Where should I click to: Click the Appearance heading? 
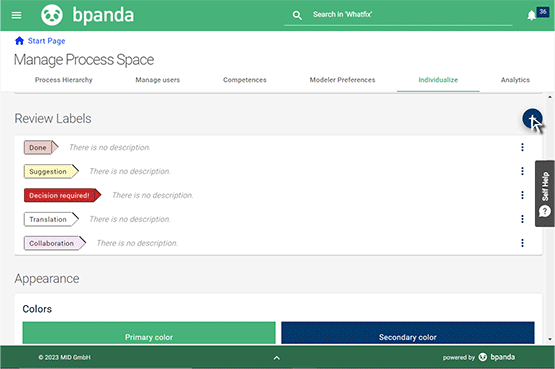[x=47, y=279]
